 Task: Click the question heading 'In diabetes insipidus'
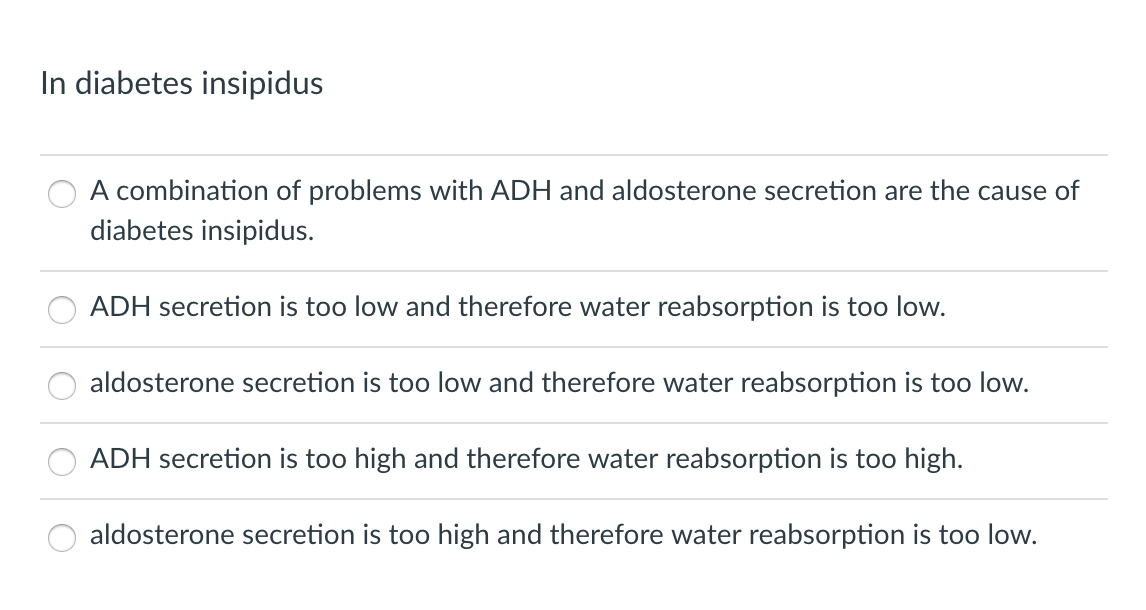point(182,83)
